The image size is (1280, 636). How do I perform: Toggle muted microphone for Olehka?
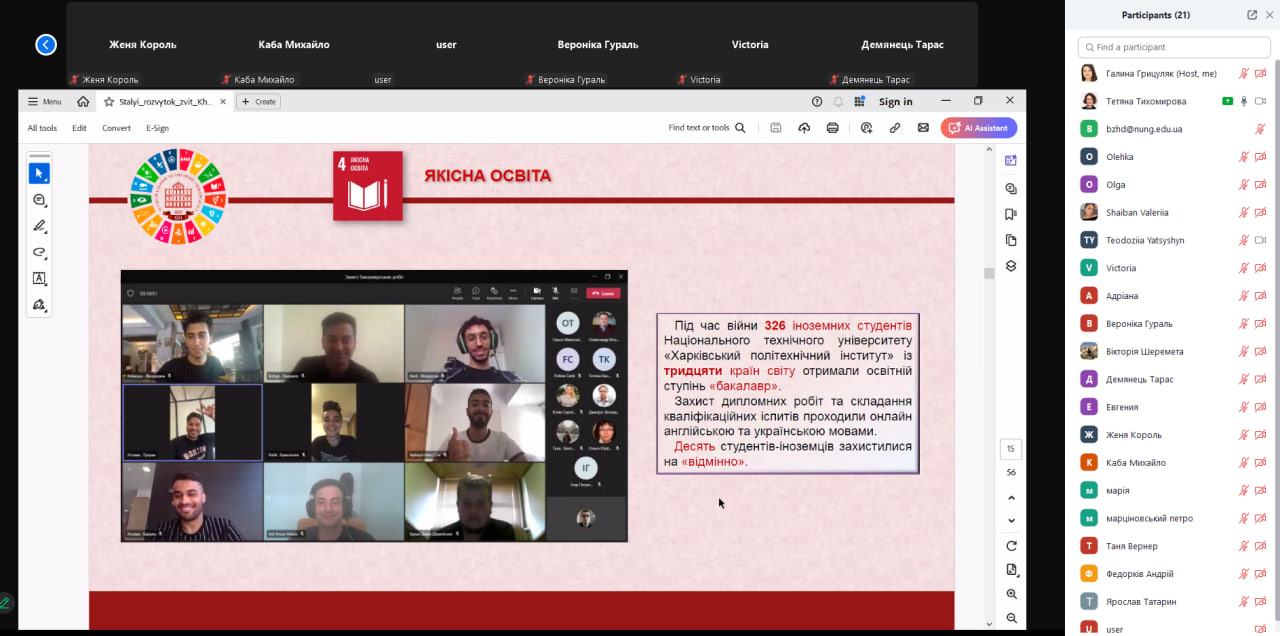[1244, 157]
